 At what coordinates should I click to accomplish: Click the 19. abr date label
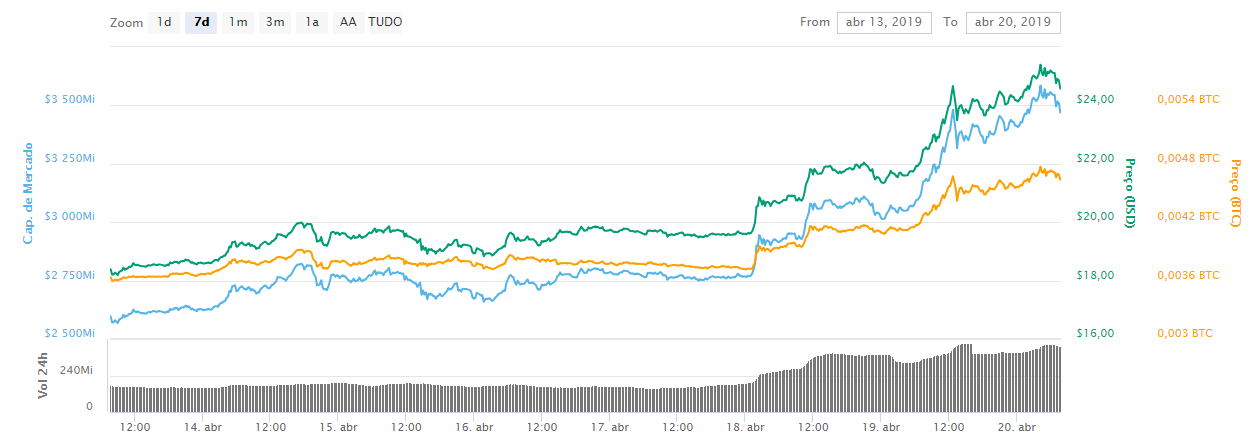pos(880,427)
